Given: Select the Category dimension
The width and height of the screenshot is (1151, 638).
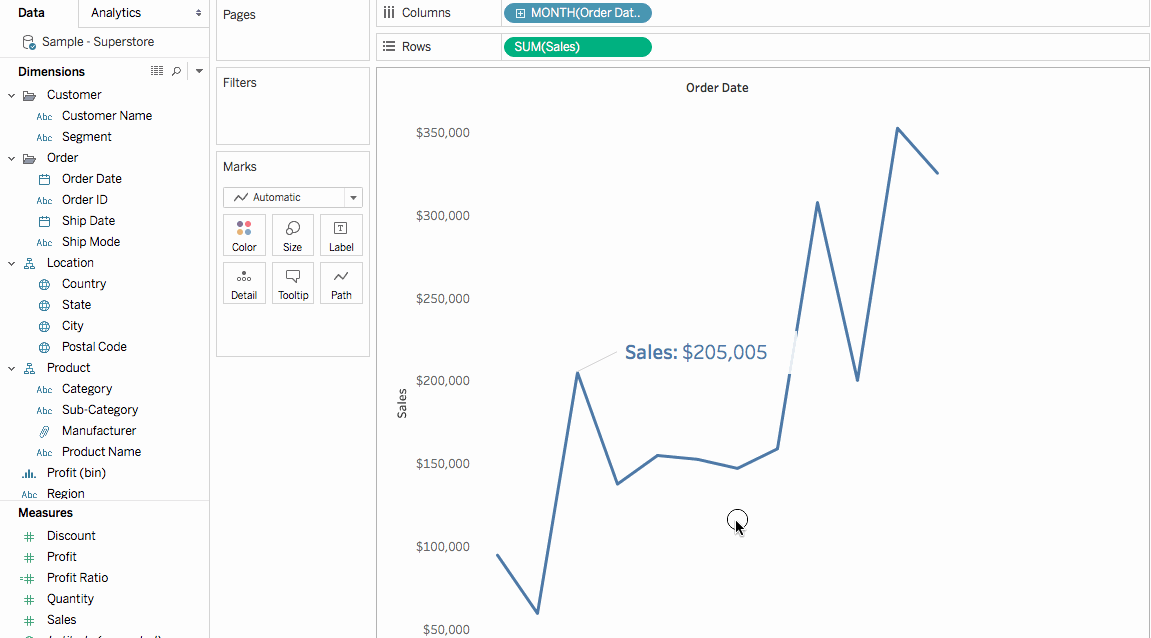Looking at the screenshot, I should point(87,388).
